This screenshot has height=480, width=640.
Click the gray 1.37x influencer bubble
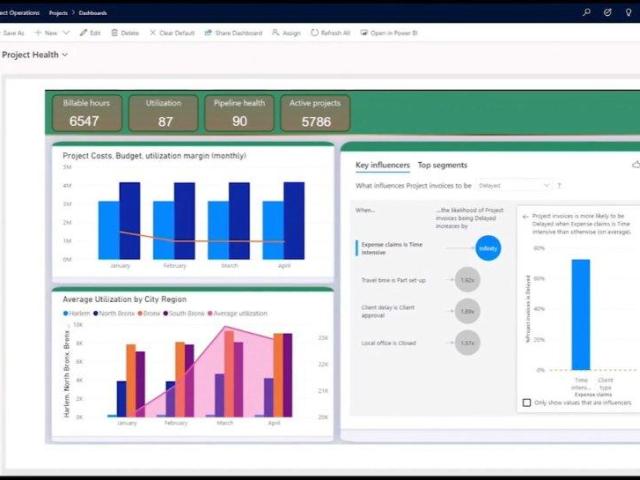pyautogui.click(x=467, y=343)
